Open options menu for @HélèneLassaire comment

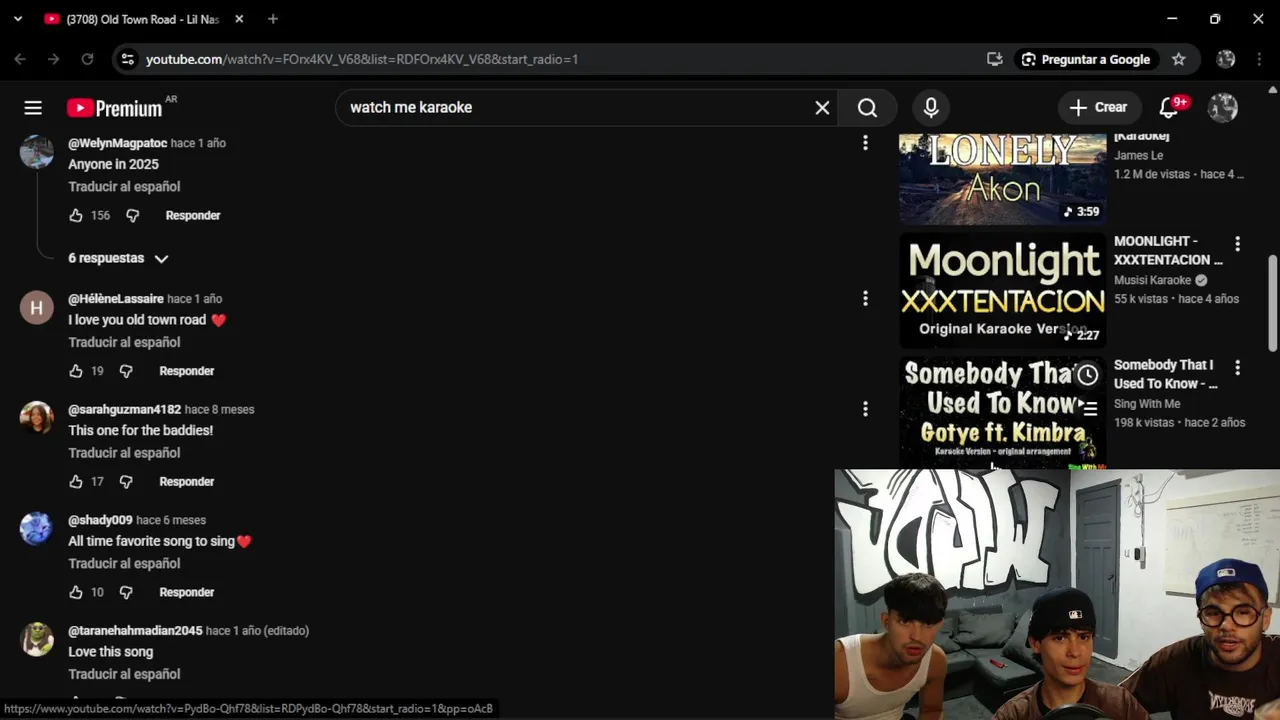point(865,298)
